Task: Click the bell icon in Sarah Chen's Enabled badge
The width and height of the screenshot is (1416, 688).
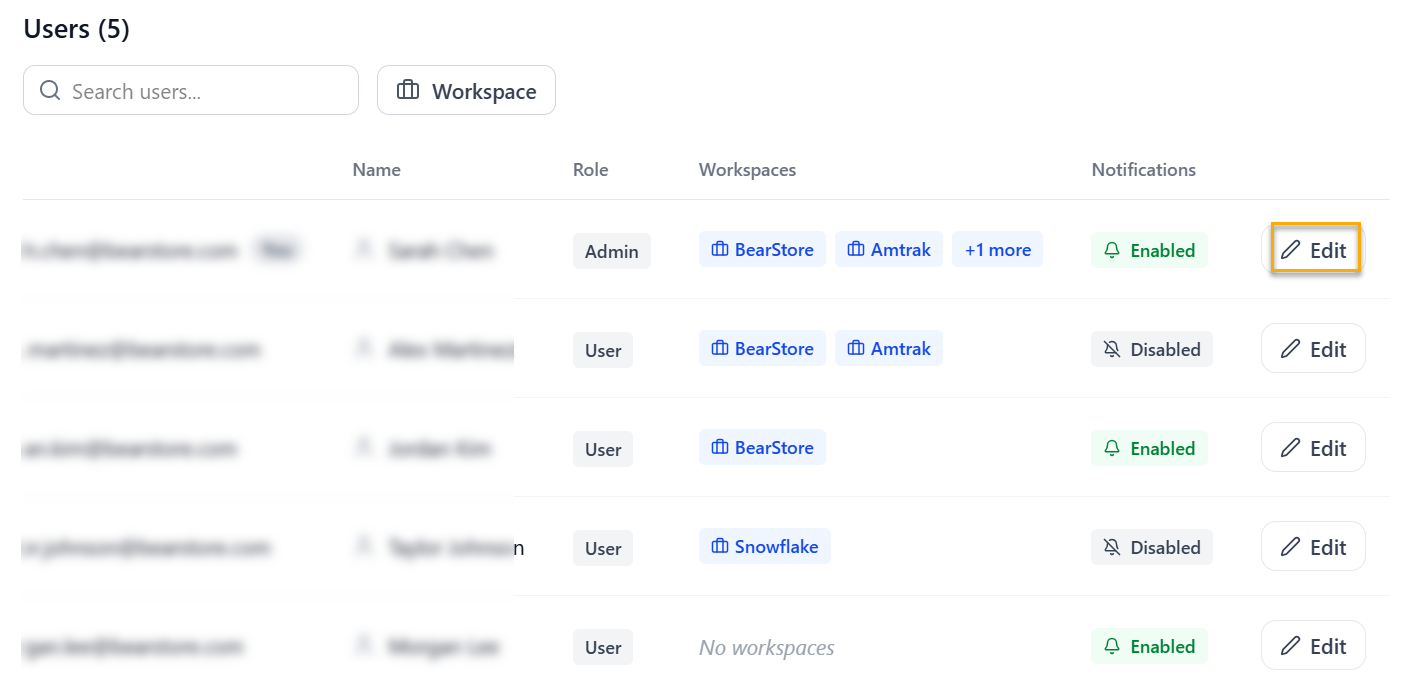Action: click(x=1112, y=250)
